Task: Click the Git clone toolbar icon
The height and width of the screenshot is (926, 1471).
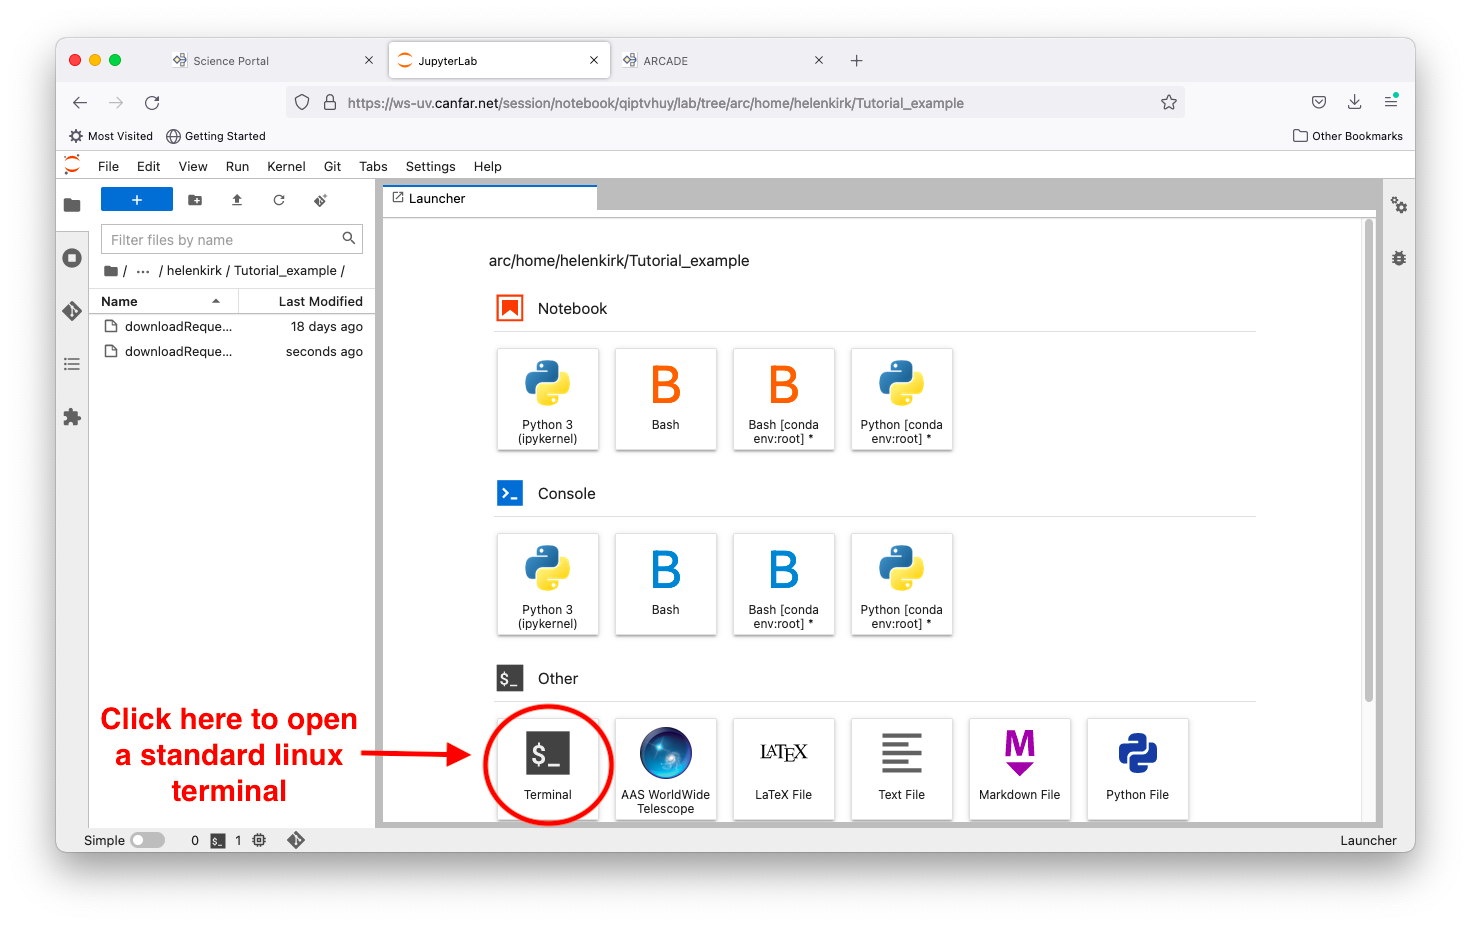Action: click(321, 200)
